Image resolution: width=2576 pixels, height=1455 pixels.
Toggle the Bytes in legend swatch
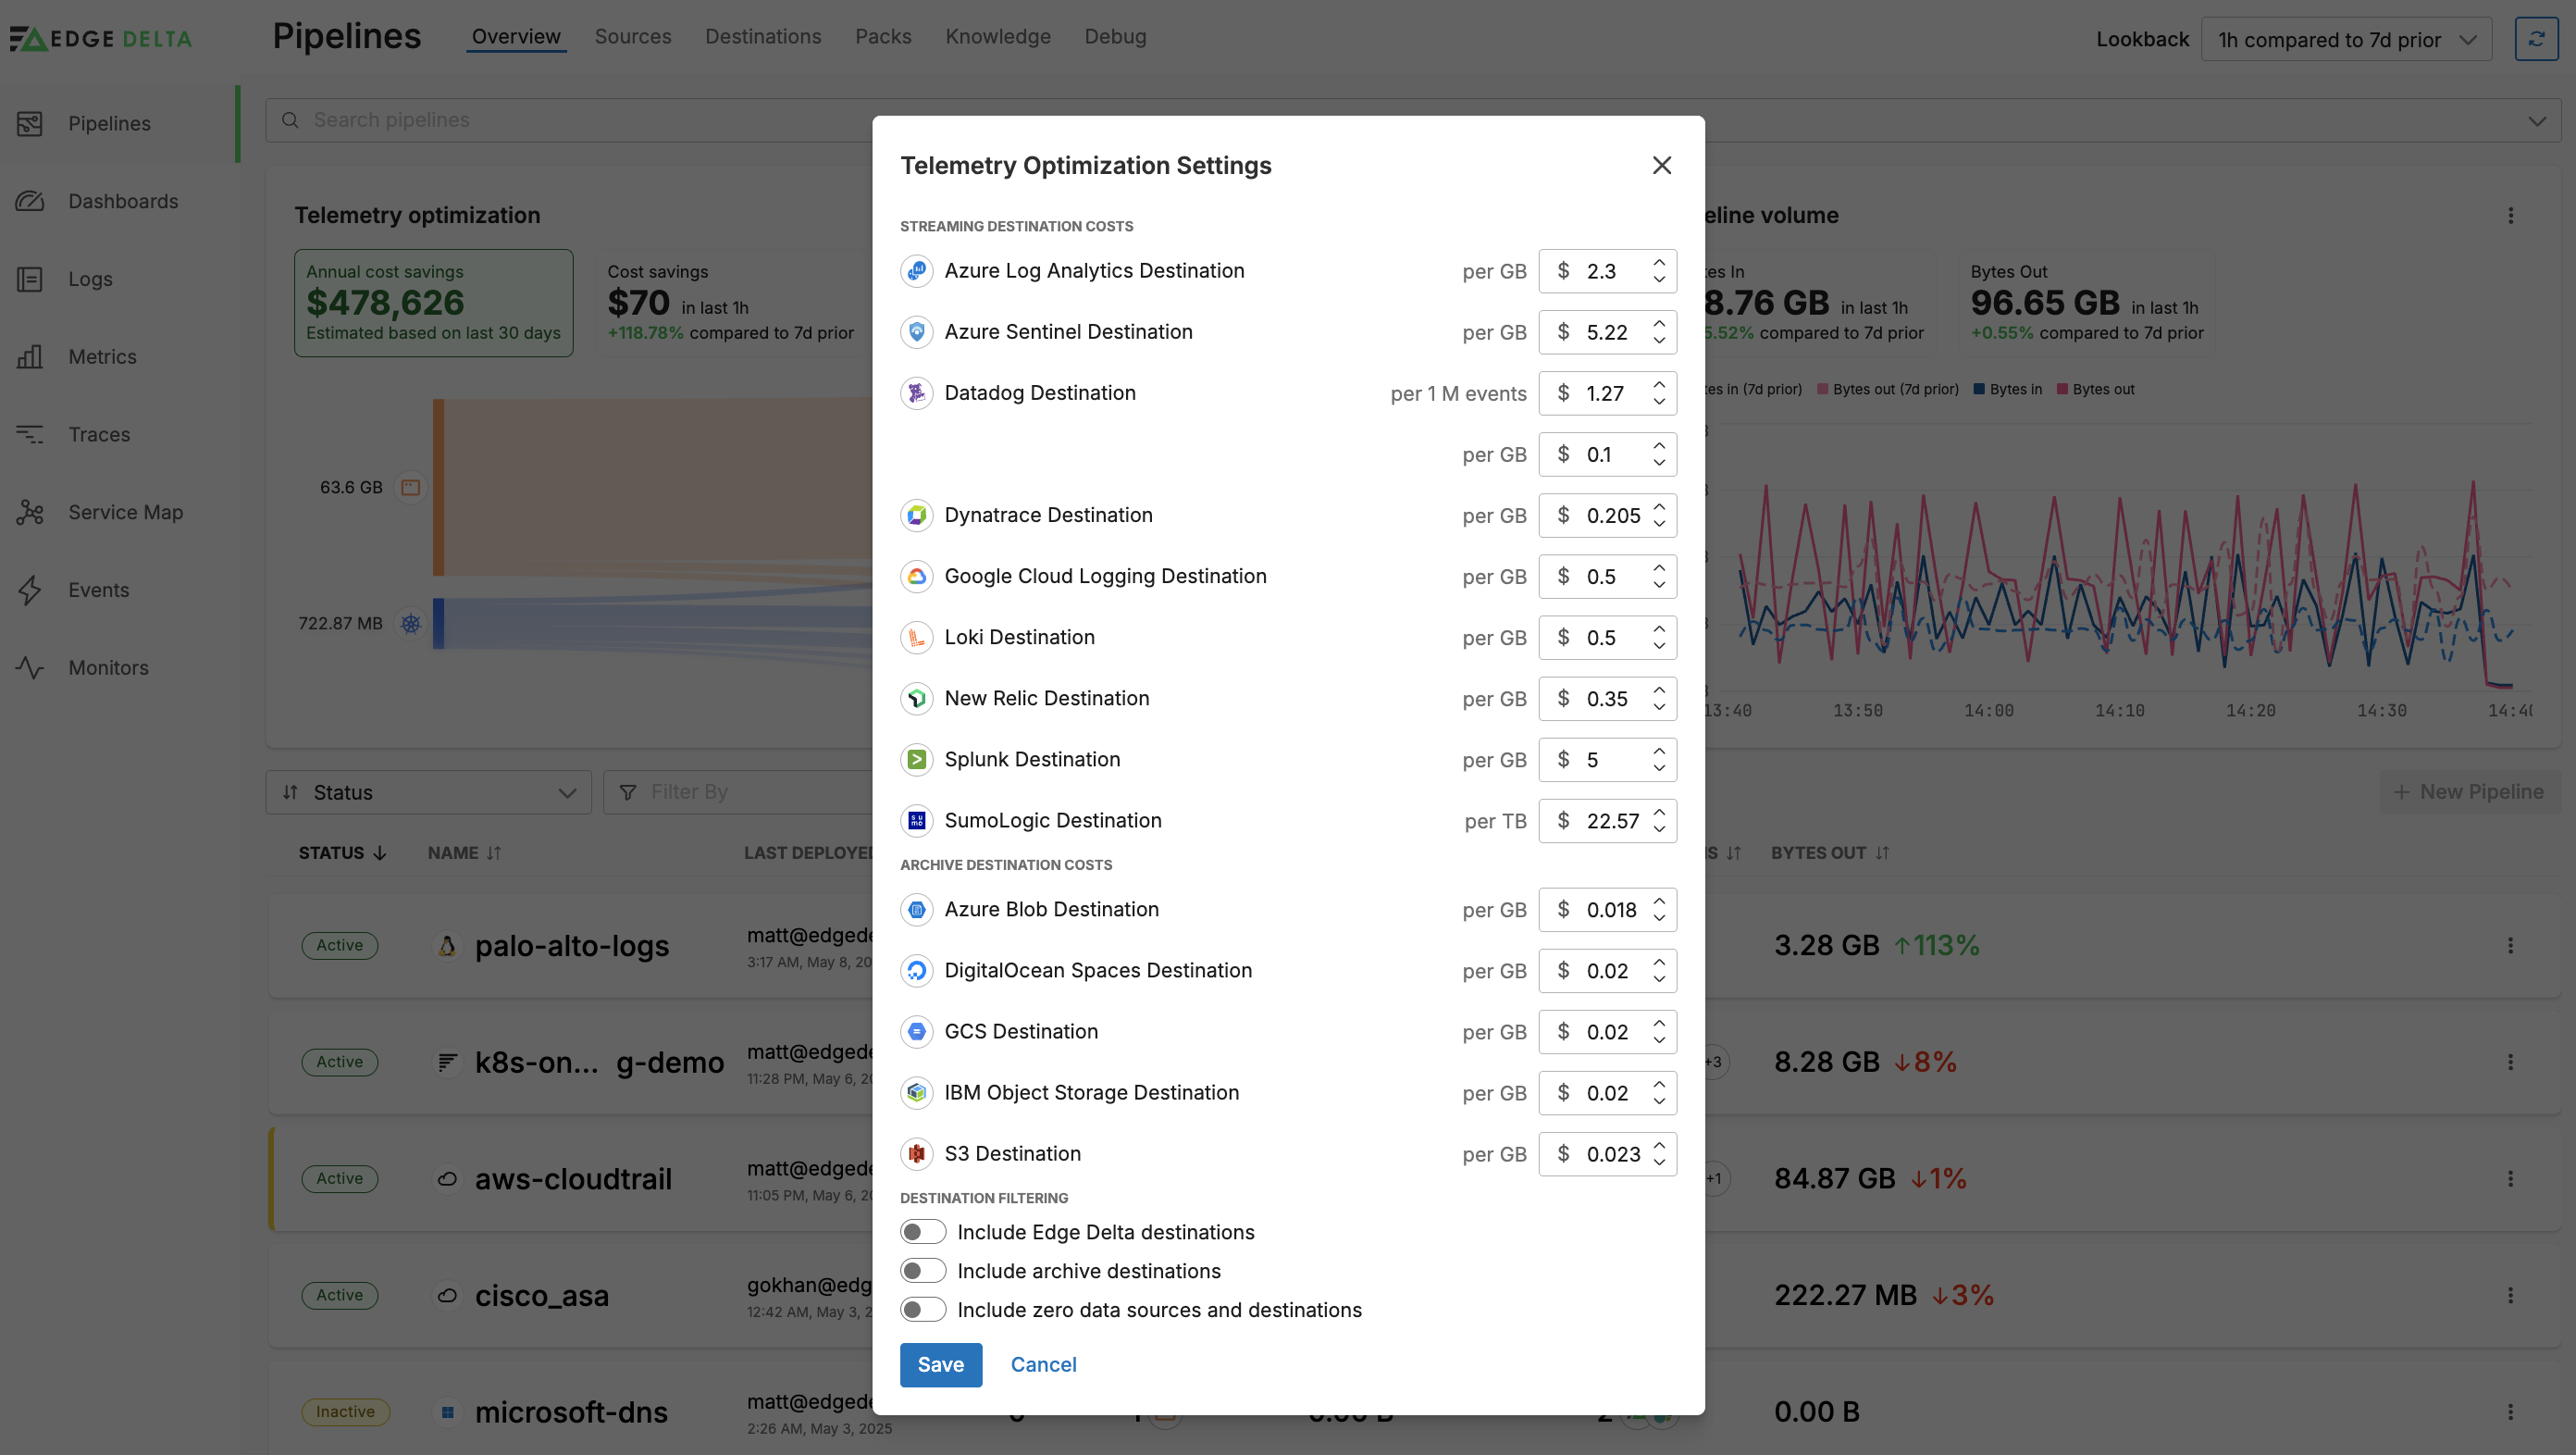1978,389
